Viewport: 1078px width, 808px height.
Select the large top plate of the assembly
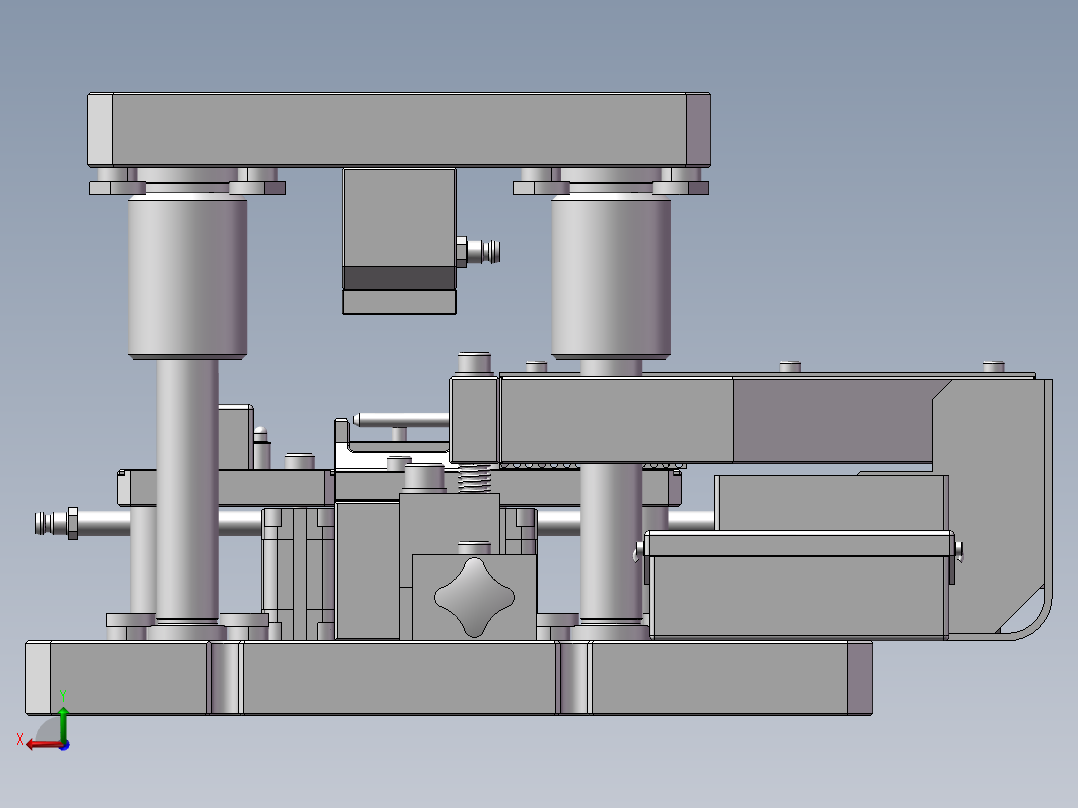(x=399, y=130)
